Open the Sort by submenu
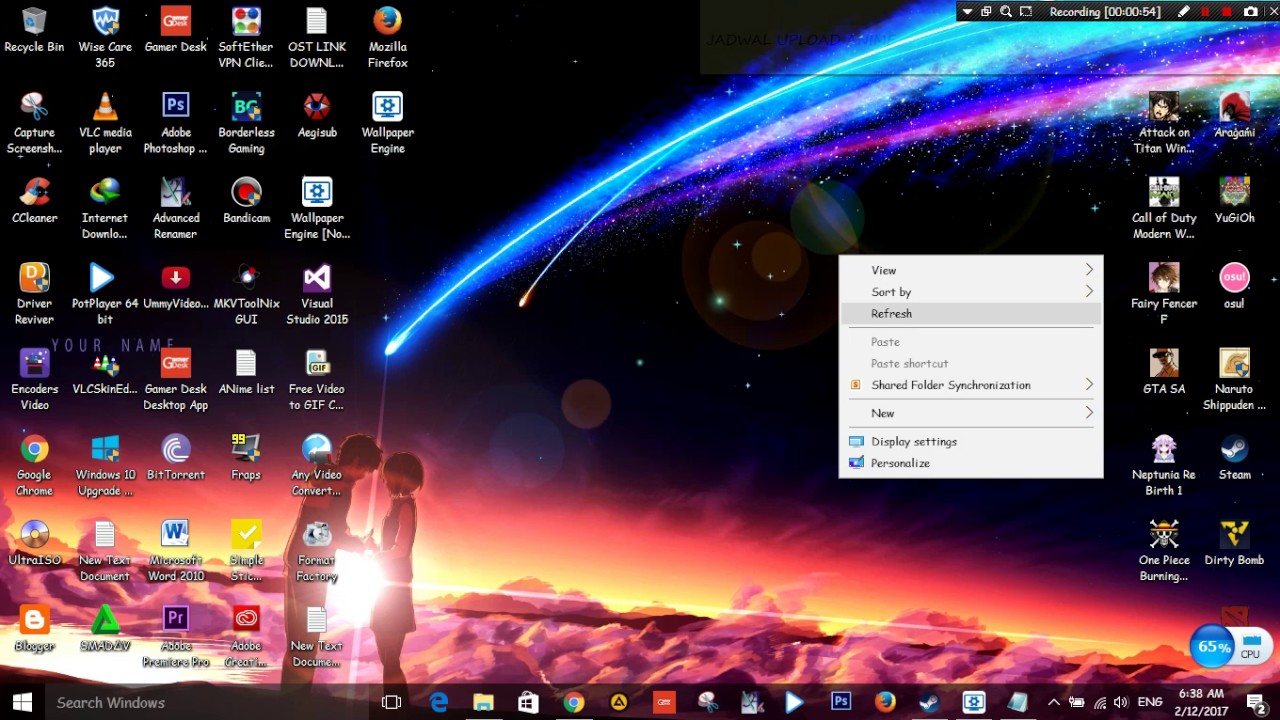The width and height of the screenshot is (1280, 720). tap(970, 292)
